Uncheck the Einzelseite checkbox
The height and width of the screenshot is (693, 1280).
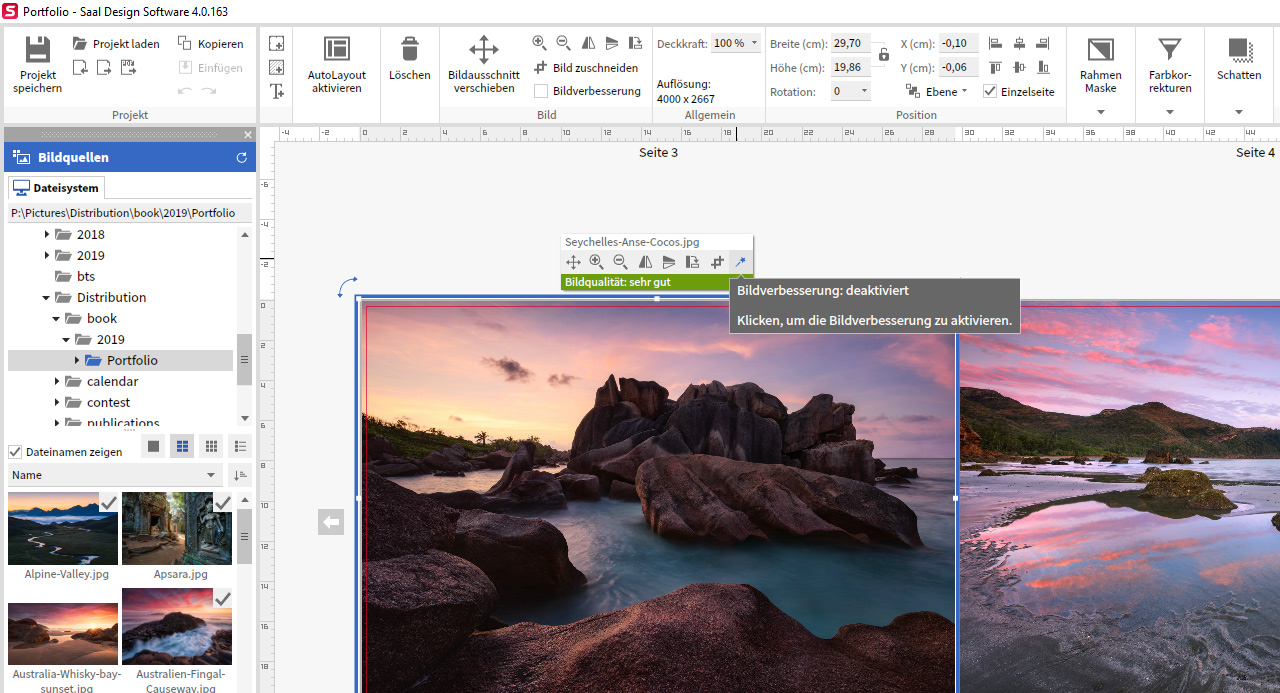point(990,91)
